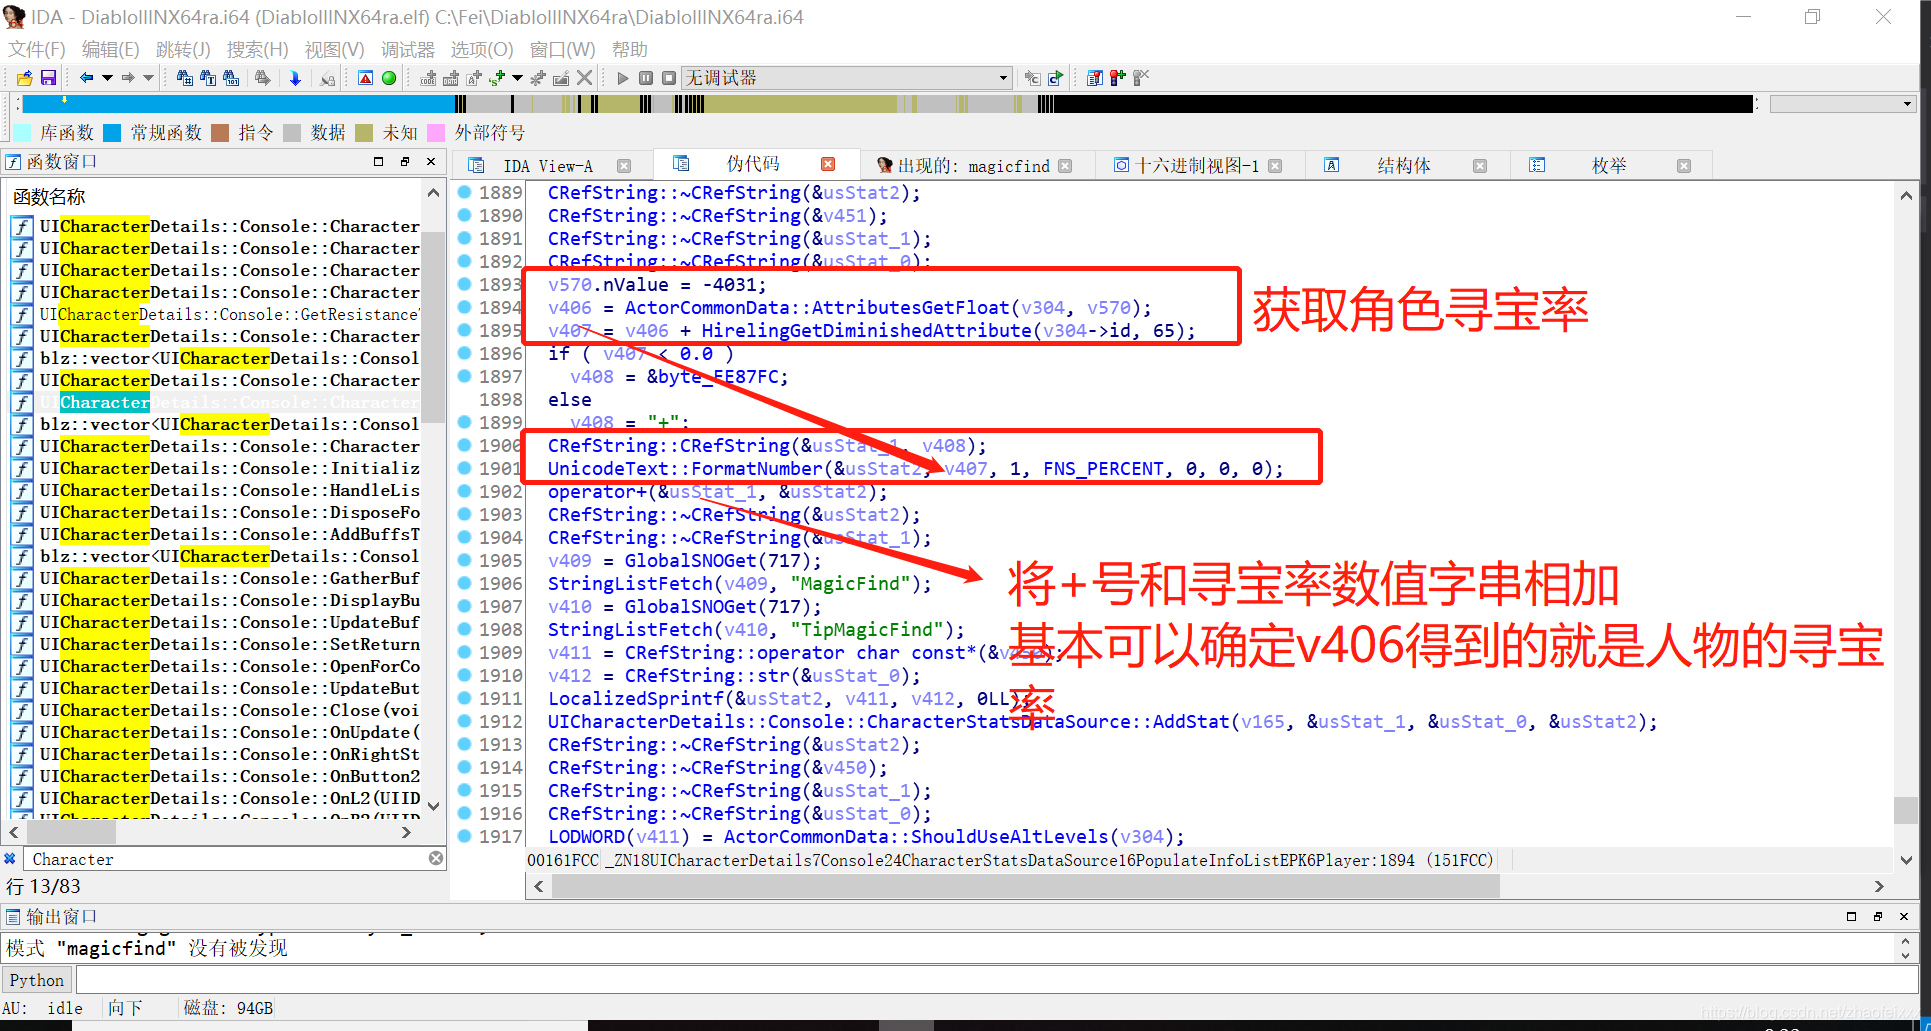Save the database with floppy icon
1931x1031 pixels.
point(48,78)
